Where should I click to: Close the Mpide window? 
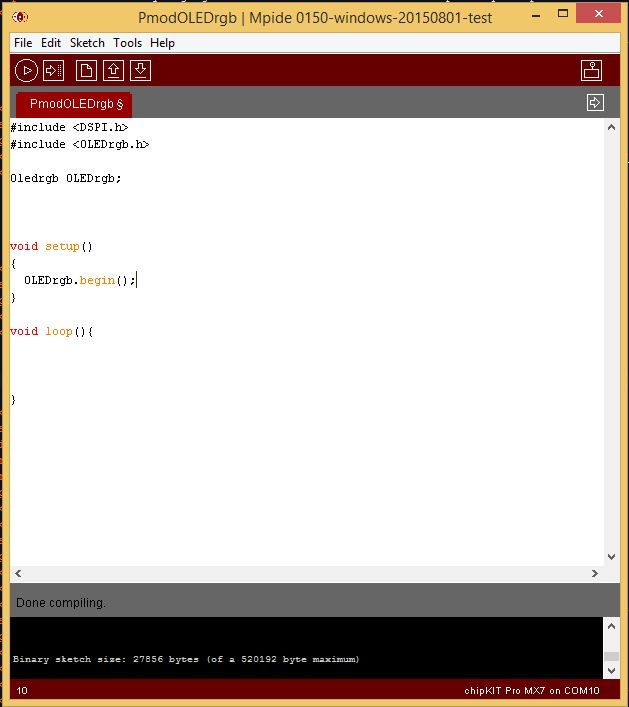click(598, 14)
